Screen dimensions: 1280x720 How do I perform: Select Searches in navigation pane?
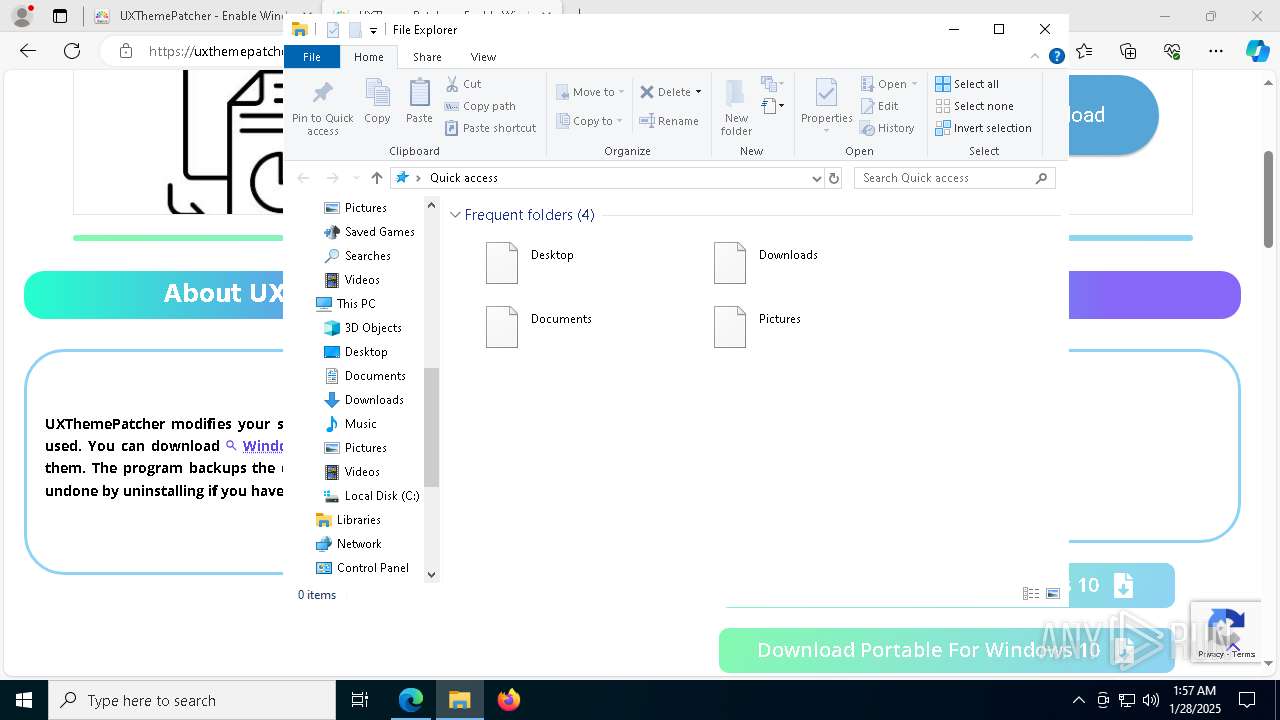pyautogui.click(x=357, y=256)
